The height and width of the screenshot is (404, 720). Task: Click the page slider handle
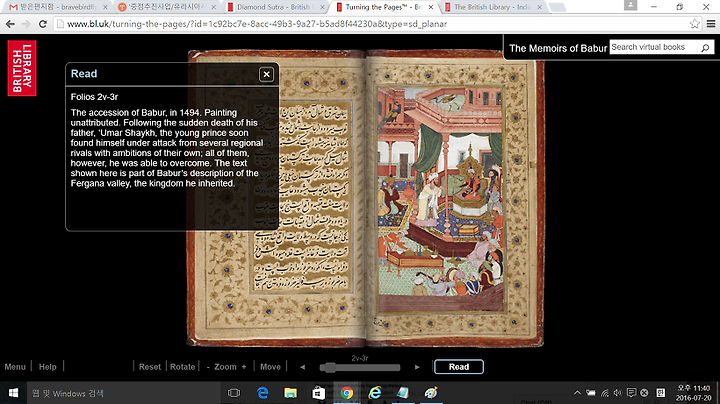point(329,367)
